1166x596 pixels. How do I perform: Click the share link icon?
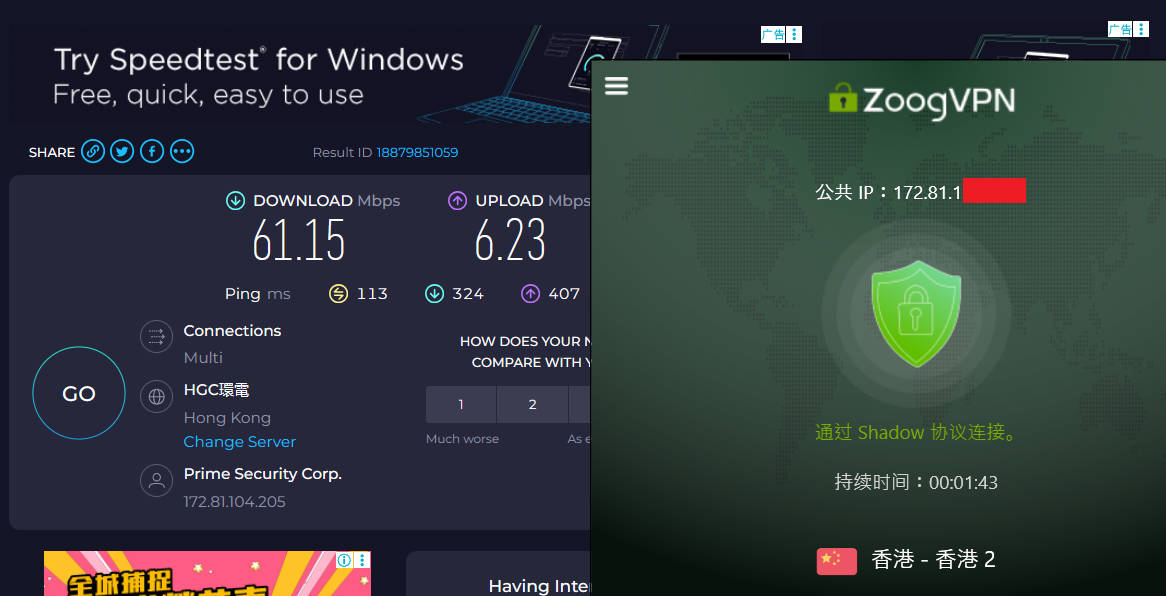point(93,152)
